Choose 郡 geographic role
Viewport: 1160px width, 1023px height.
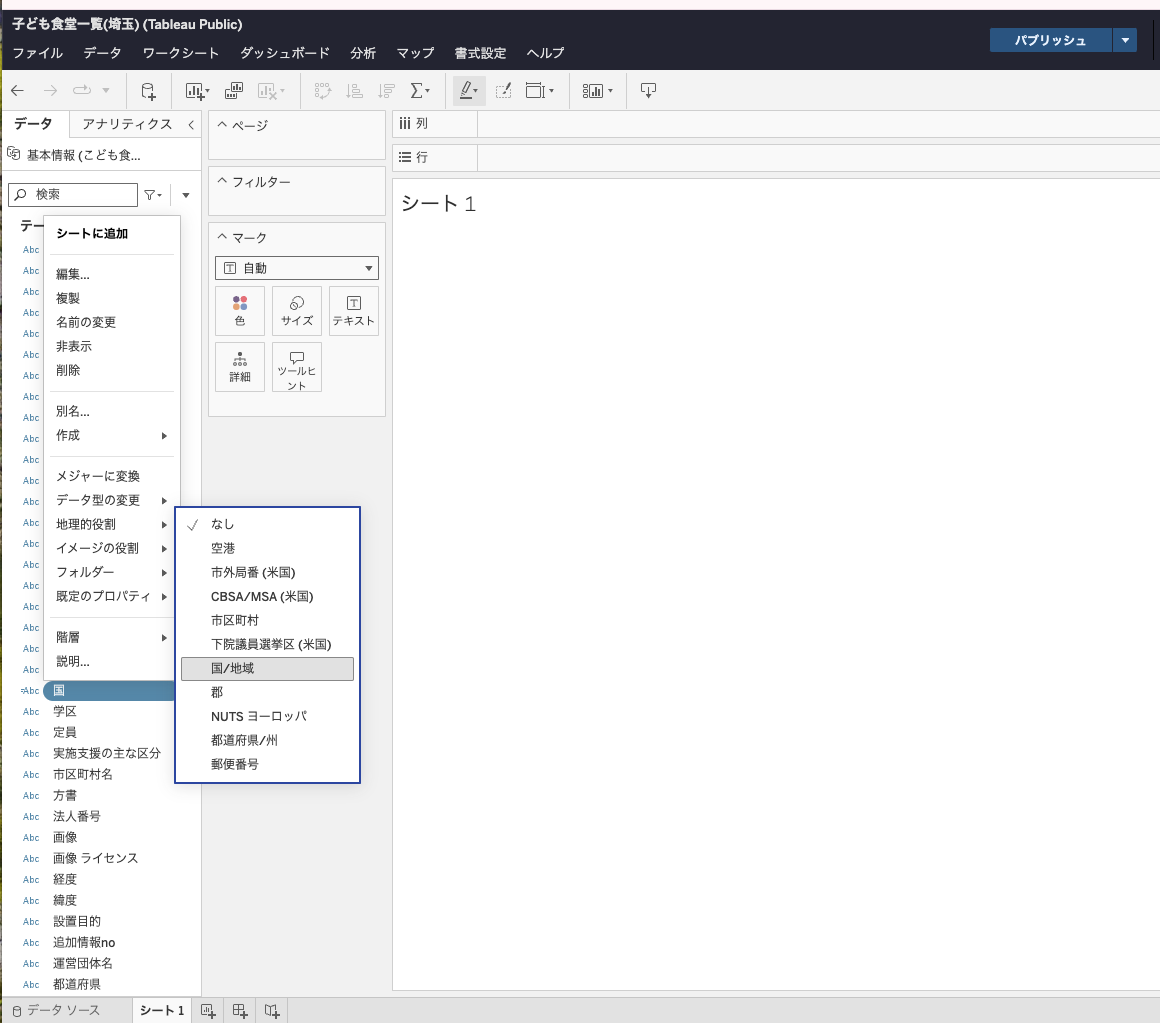coord(268,692)
